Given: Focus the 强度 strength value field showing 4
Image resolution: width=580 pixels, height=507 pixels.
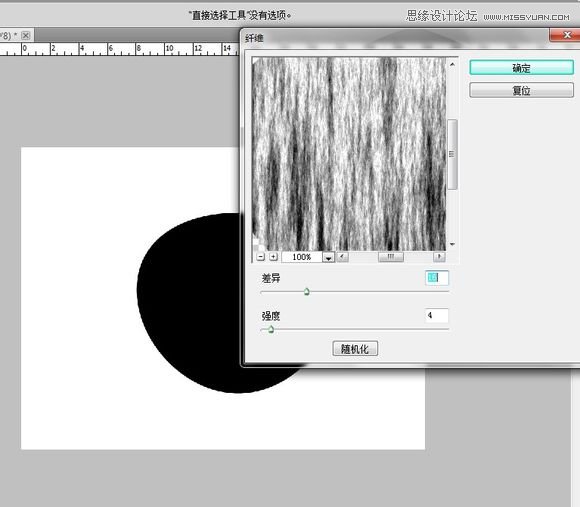Looking at the screenshot, I should click(437, 315).
